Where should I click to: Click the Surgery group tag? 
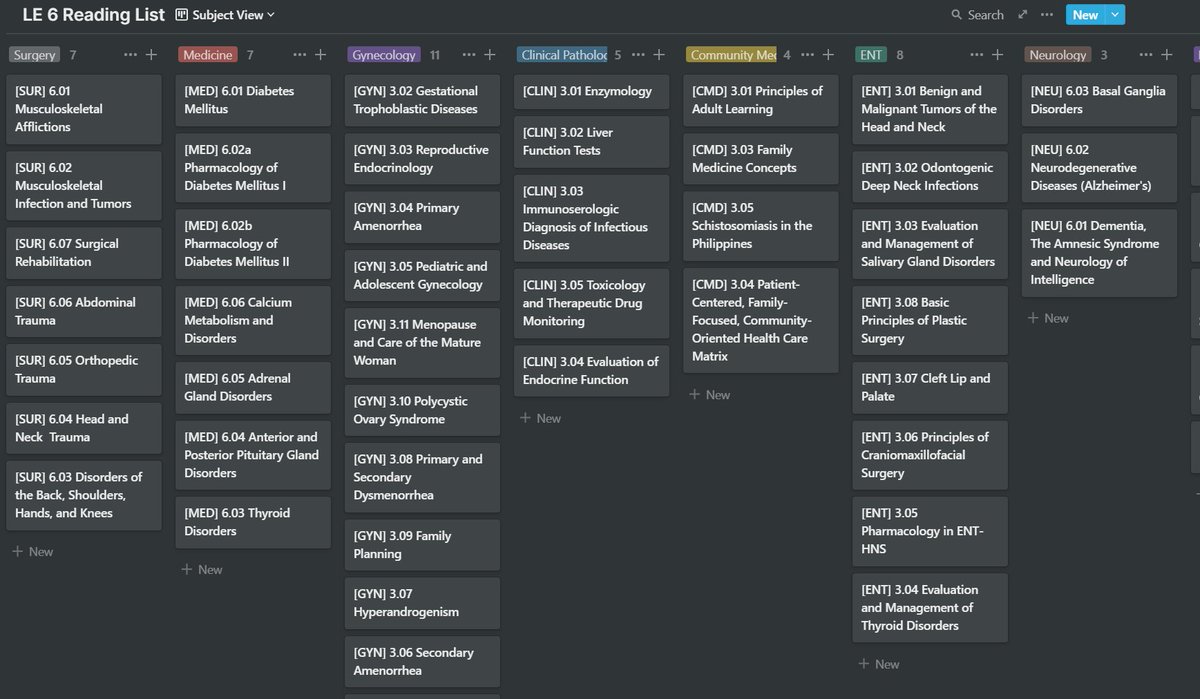[35, 55]
